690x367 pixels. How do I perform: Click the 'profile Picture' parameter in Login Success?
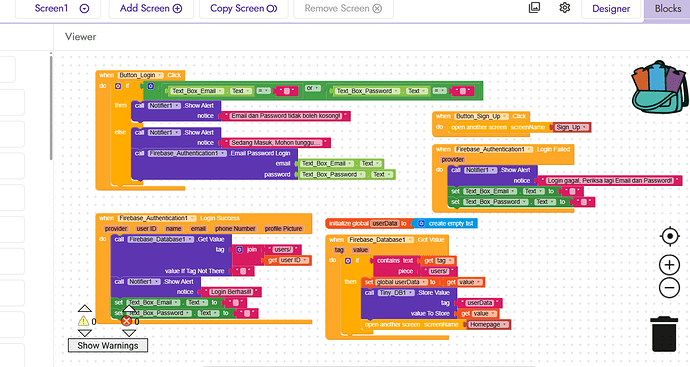283,229
